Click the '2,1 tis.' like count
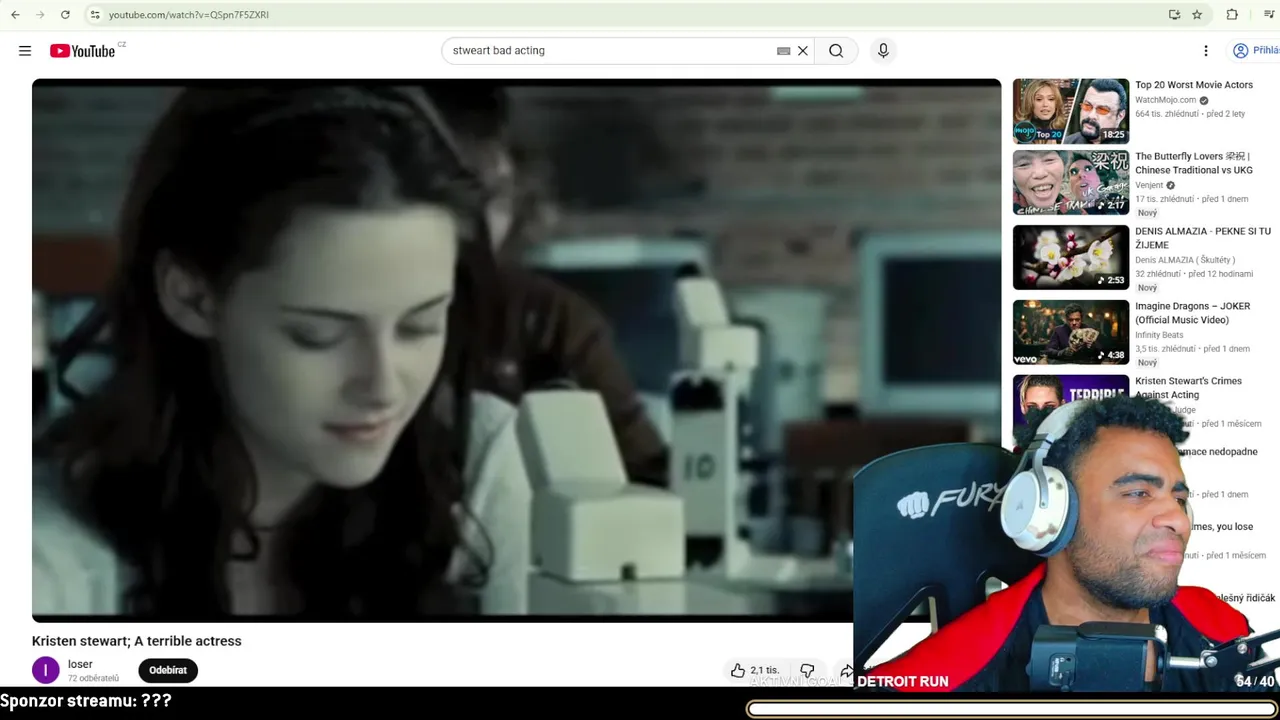1280x720 pixels. click(x=765, y=670)
